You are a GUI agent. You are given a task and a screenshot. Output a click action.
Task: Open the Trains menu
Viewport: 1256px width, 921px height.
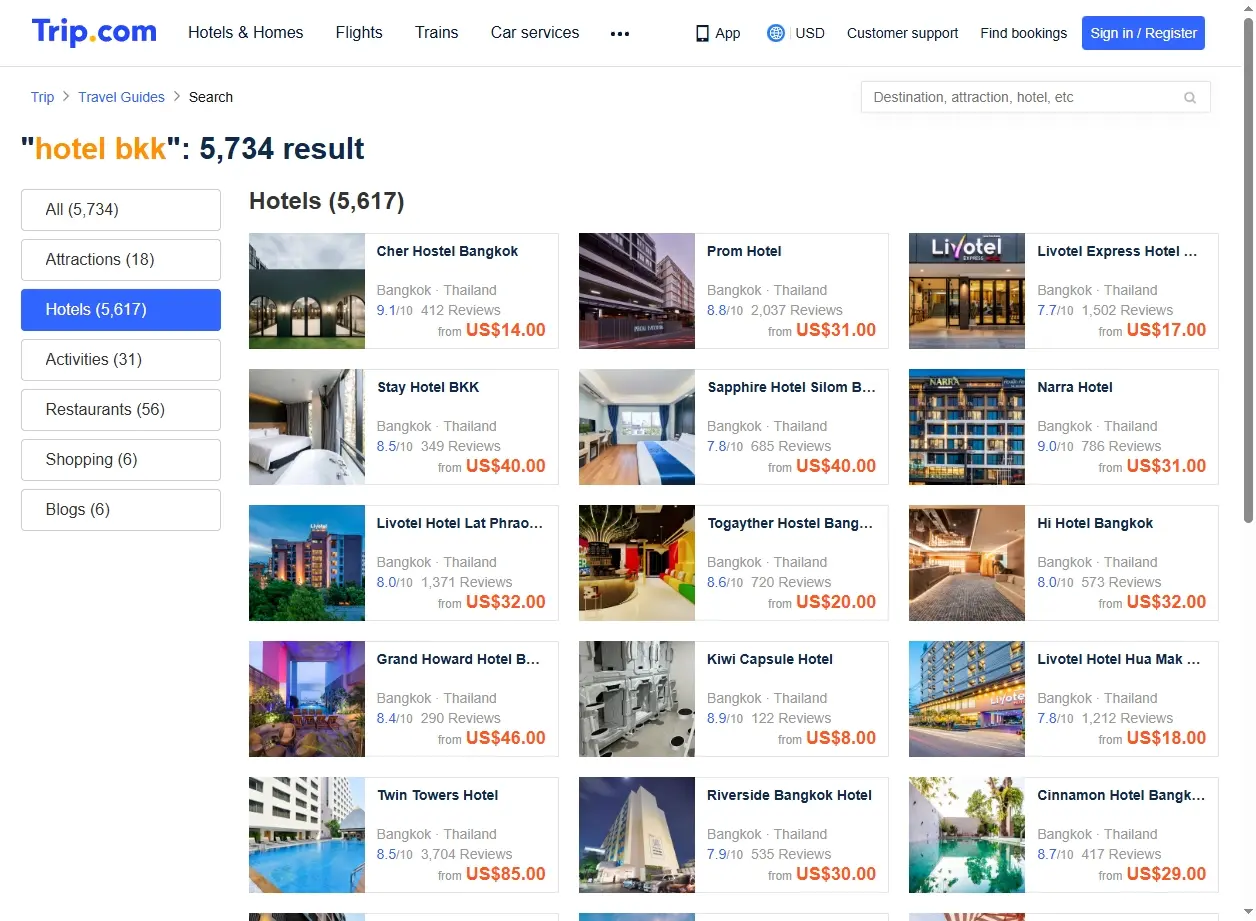tap(437, 32)
